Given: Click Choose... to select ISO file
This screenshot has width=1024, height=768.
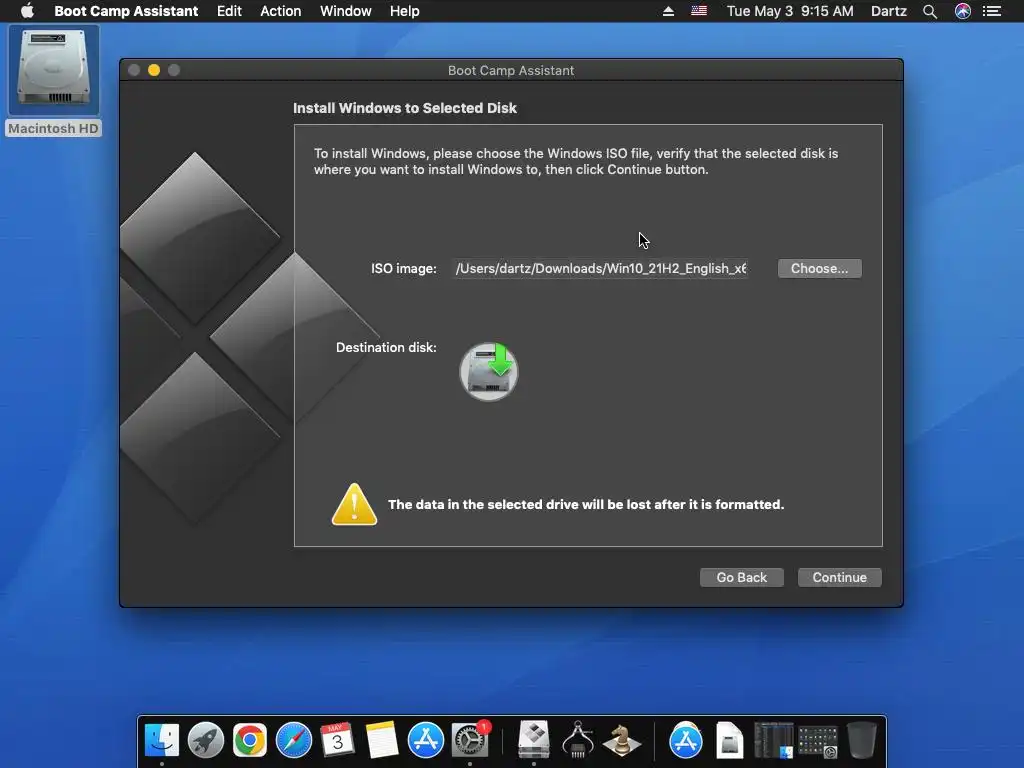Looking at the screenshot, I should tap(820, 268).
